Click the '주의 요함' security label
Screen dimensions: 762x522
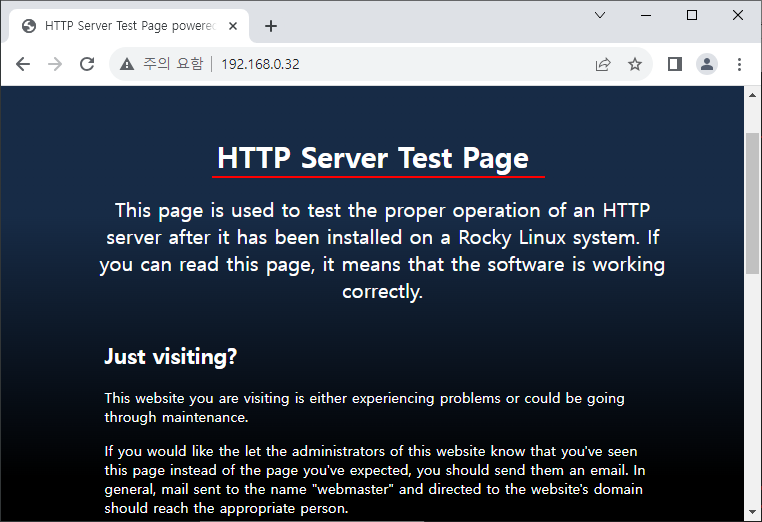click(x=173, y=64)
